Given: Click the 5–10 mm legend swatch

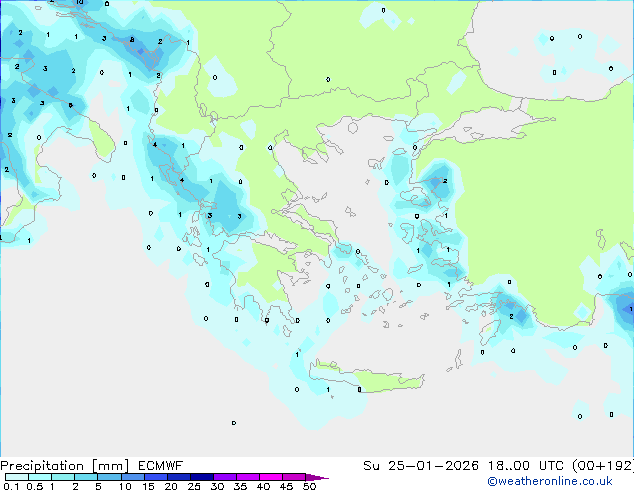Looking at the screenshot, I should (x=109, y=477).
